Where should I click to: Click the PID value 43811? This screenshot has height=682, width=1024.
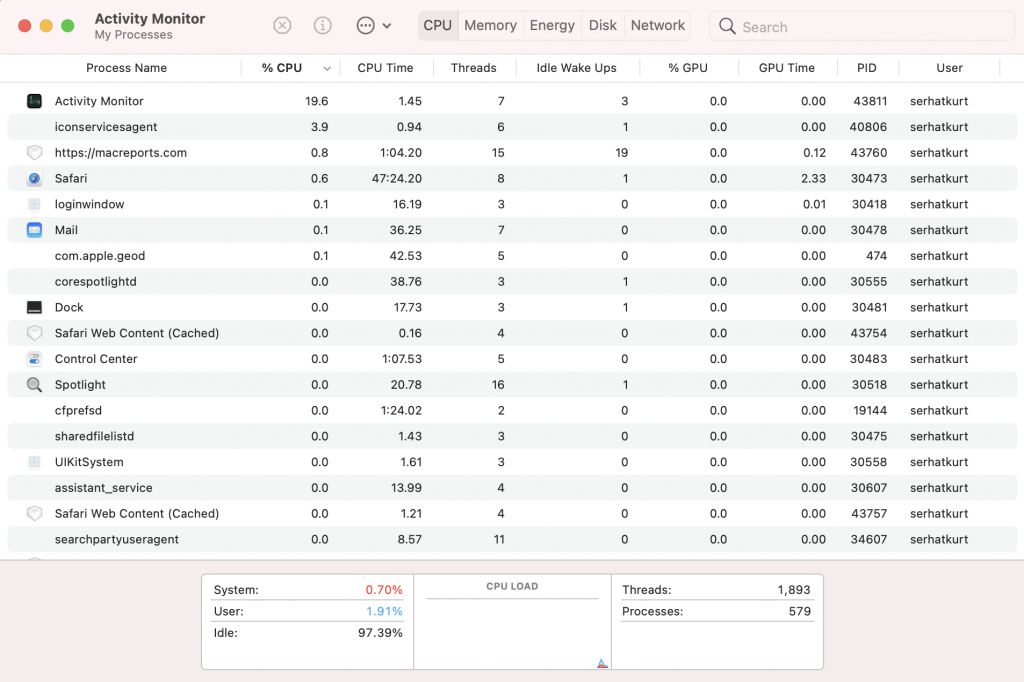click(x=870, y=101)
